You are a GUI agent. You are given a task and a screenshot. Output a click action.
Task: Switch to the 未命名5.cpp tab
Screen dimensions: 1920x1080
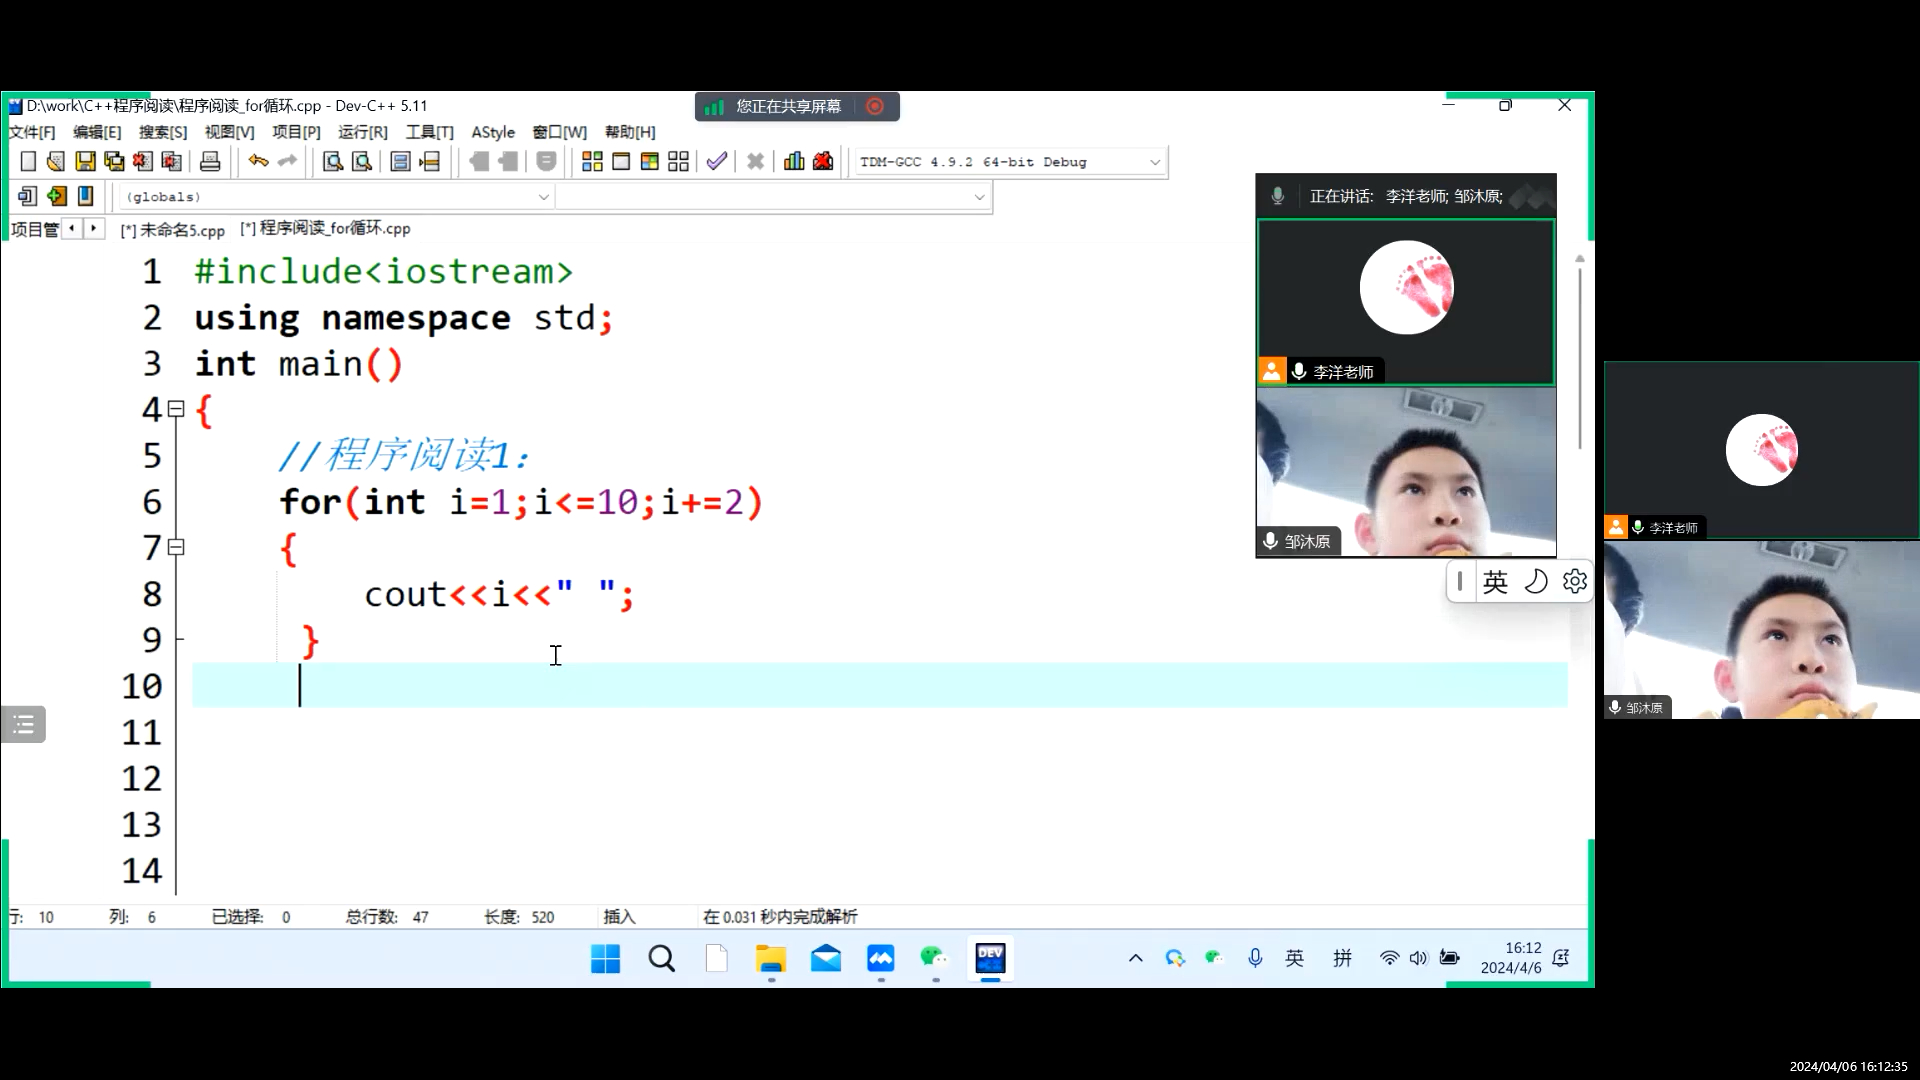click(x=173, y=230)
